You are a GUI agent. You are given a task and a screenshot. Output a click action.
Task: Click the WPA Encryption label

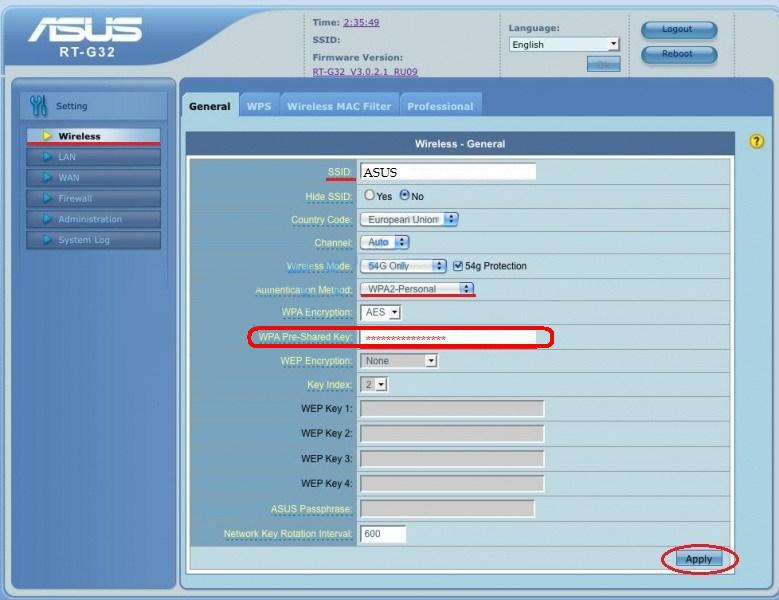316,312
